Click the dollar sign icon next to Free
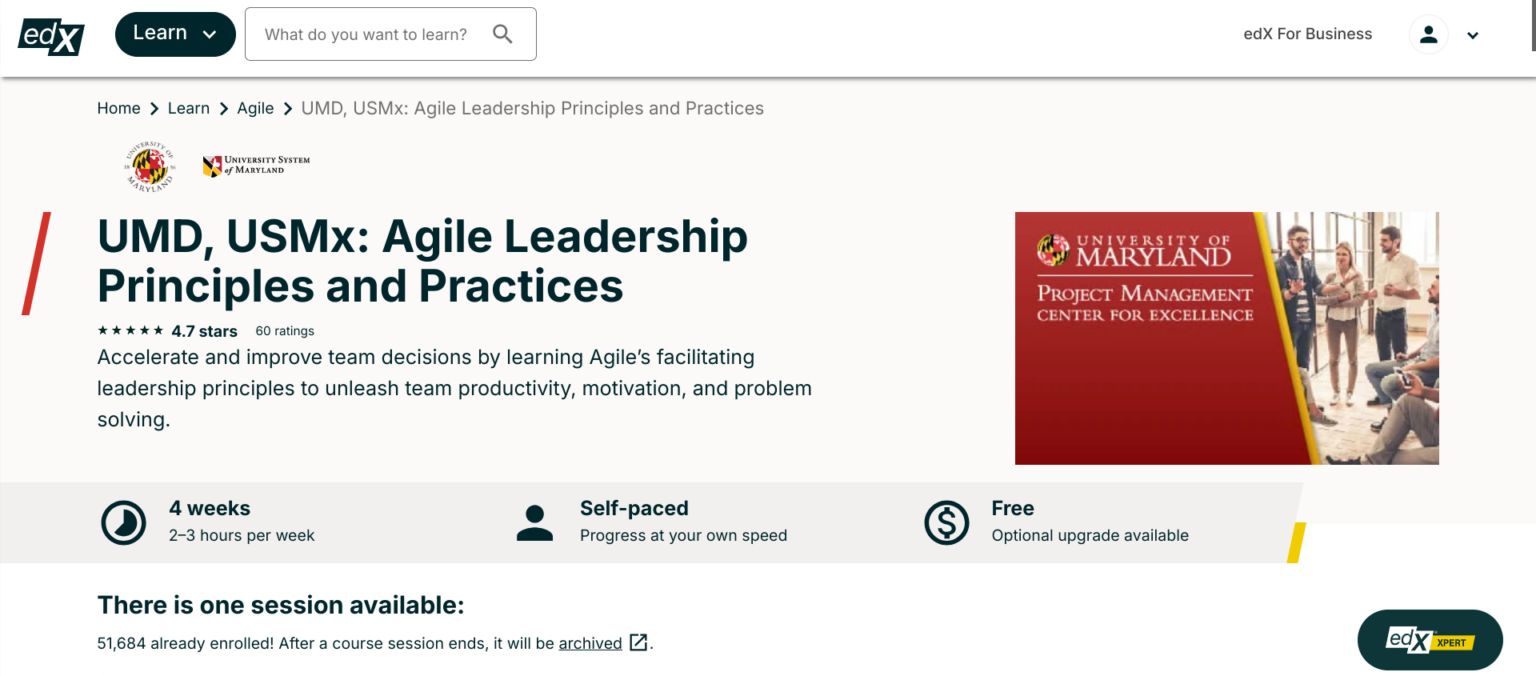The image size is (1536, 676). (946, 521)
